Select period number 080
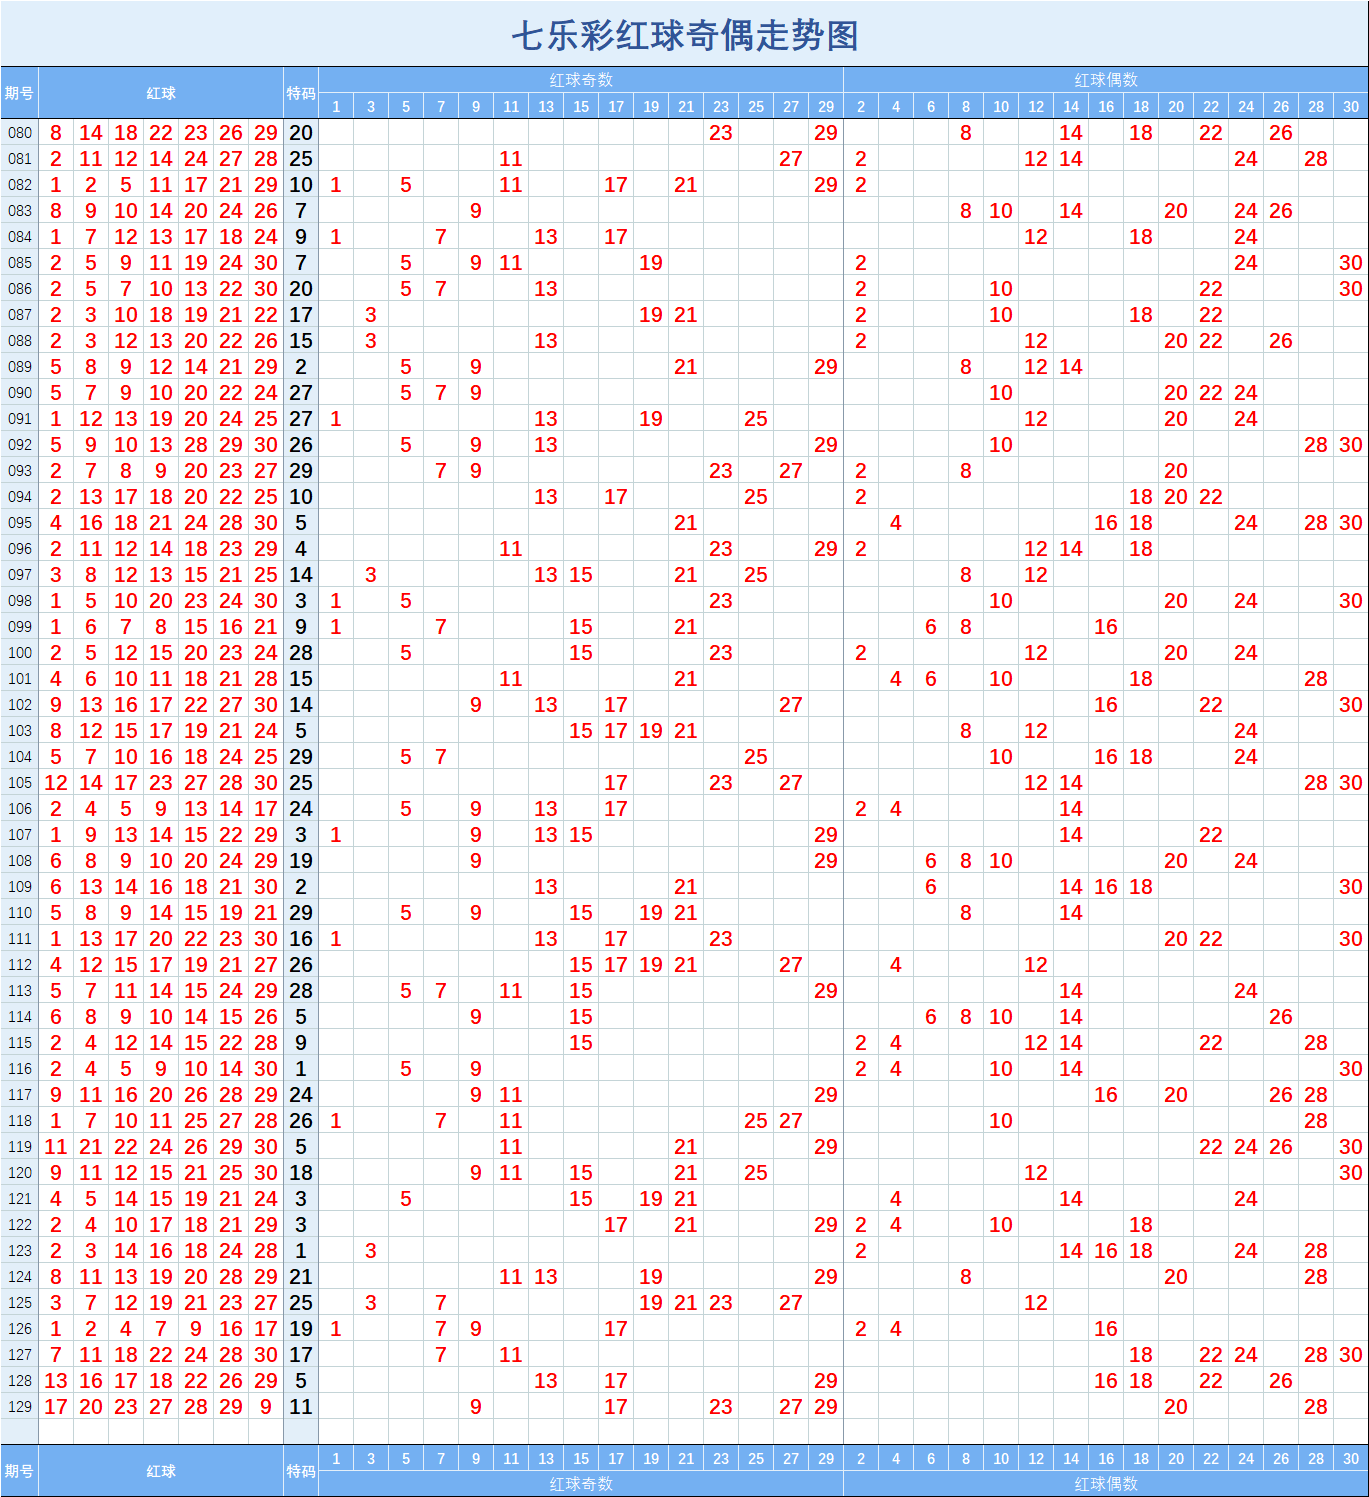 20,133
